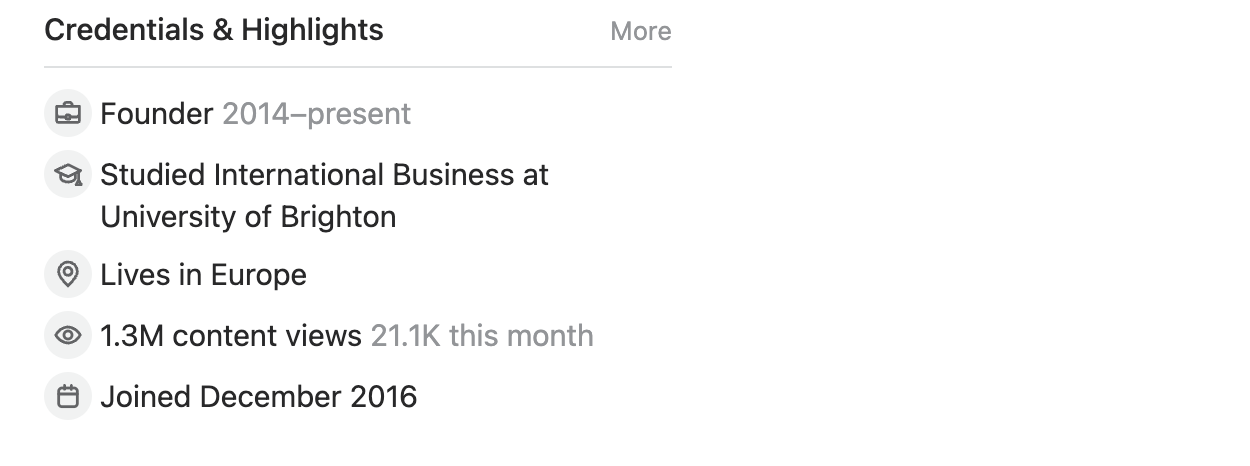Click the calendar joined-date icon

tap(68, 397)
